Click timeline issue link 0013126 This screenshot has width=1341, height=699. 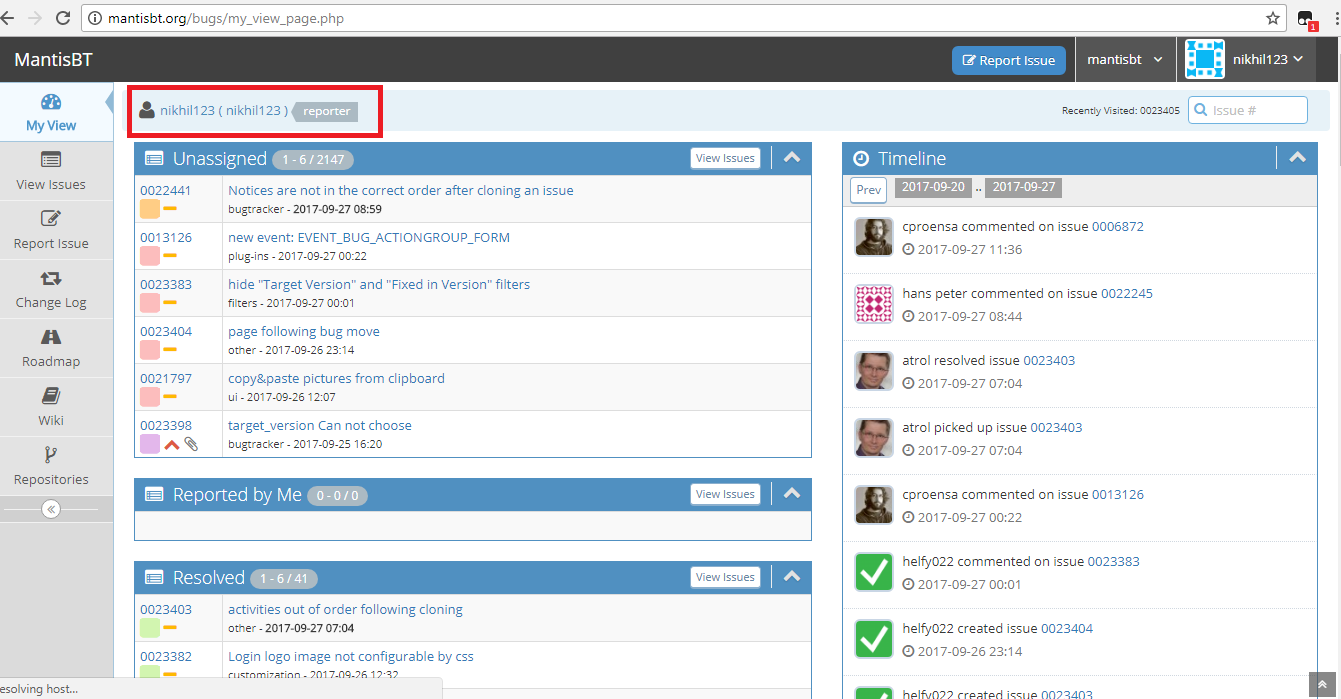point(1118,494)
